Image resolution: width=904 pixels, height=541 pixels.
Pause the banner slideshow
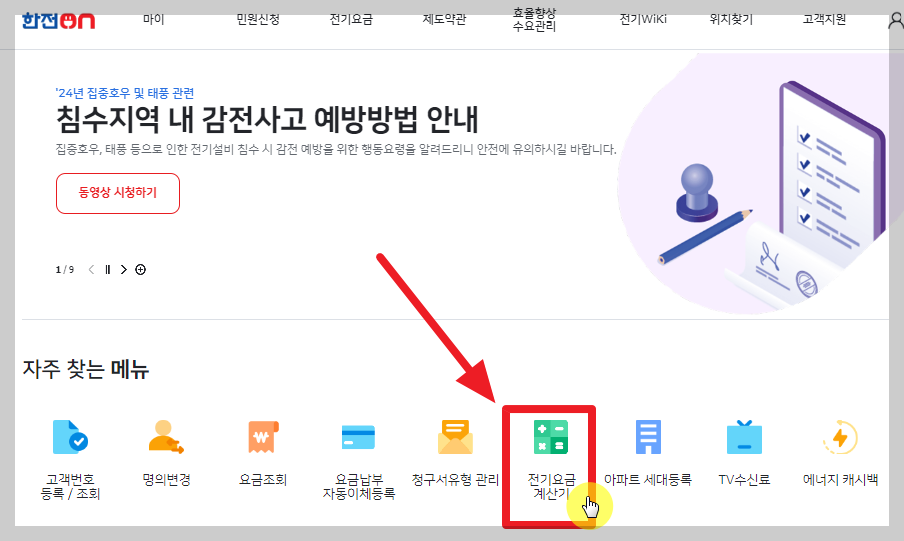(108, 269)
